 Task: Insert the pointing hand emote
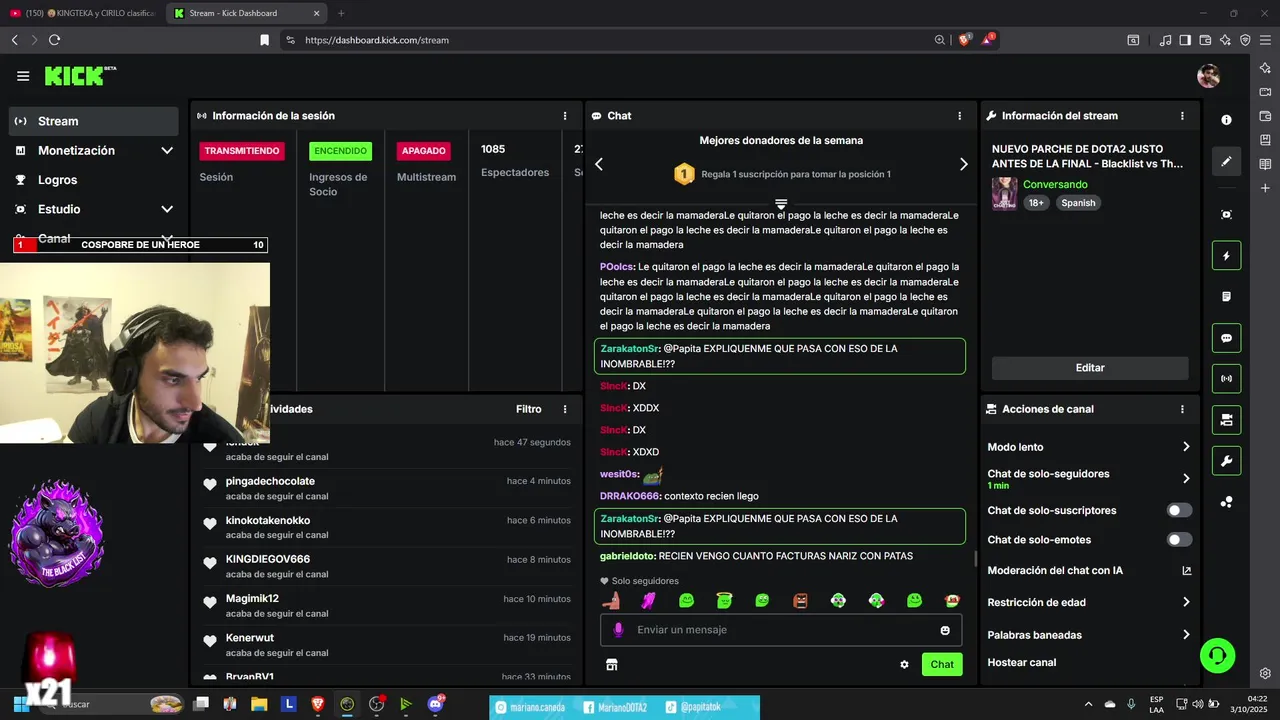pos(611,600)
